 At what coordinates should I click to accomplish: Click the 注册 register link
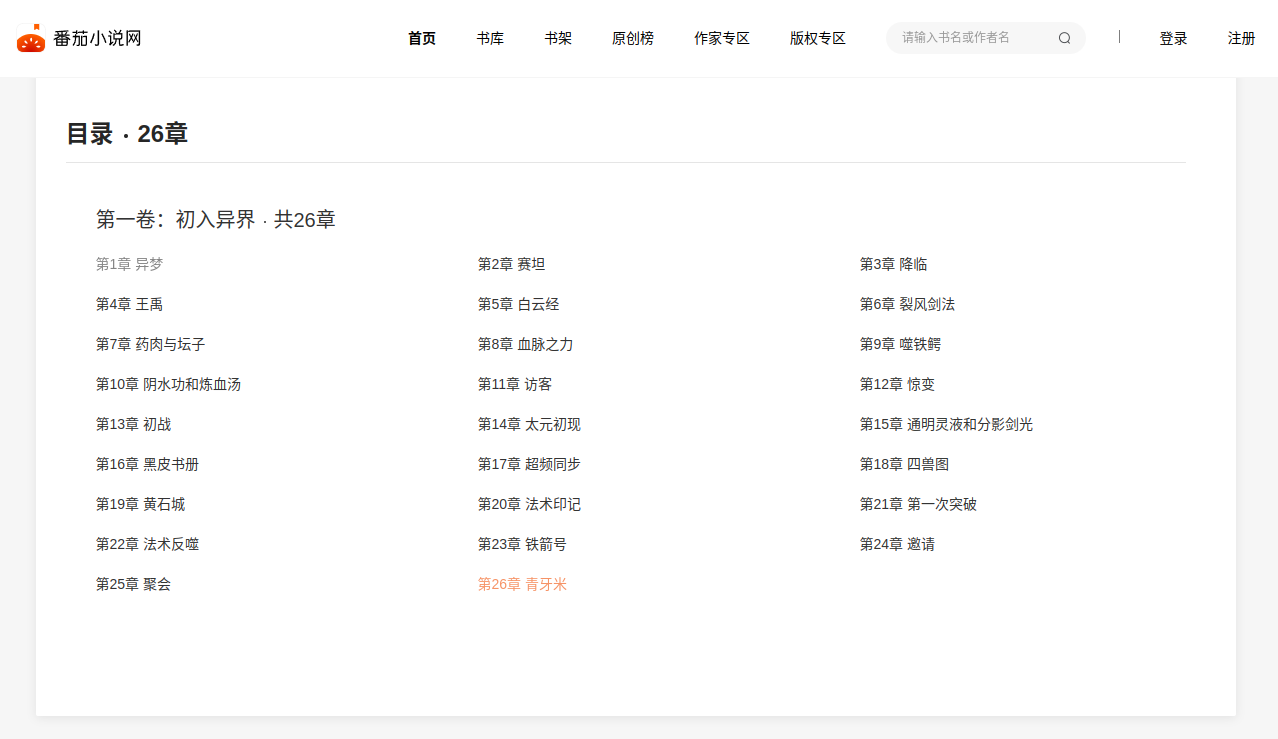point(1241,38)
